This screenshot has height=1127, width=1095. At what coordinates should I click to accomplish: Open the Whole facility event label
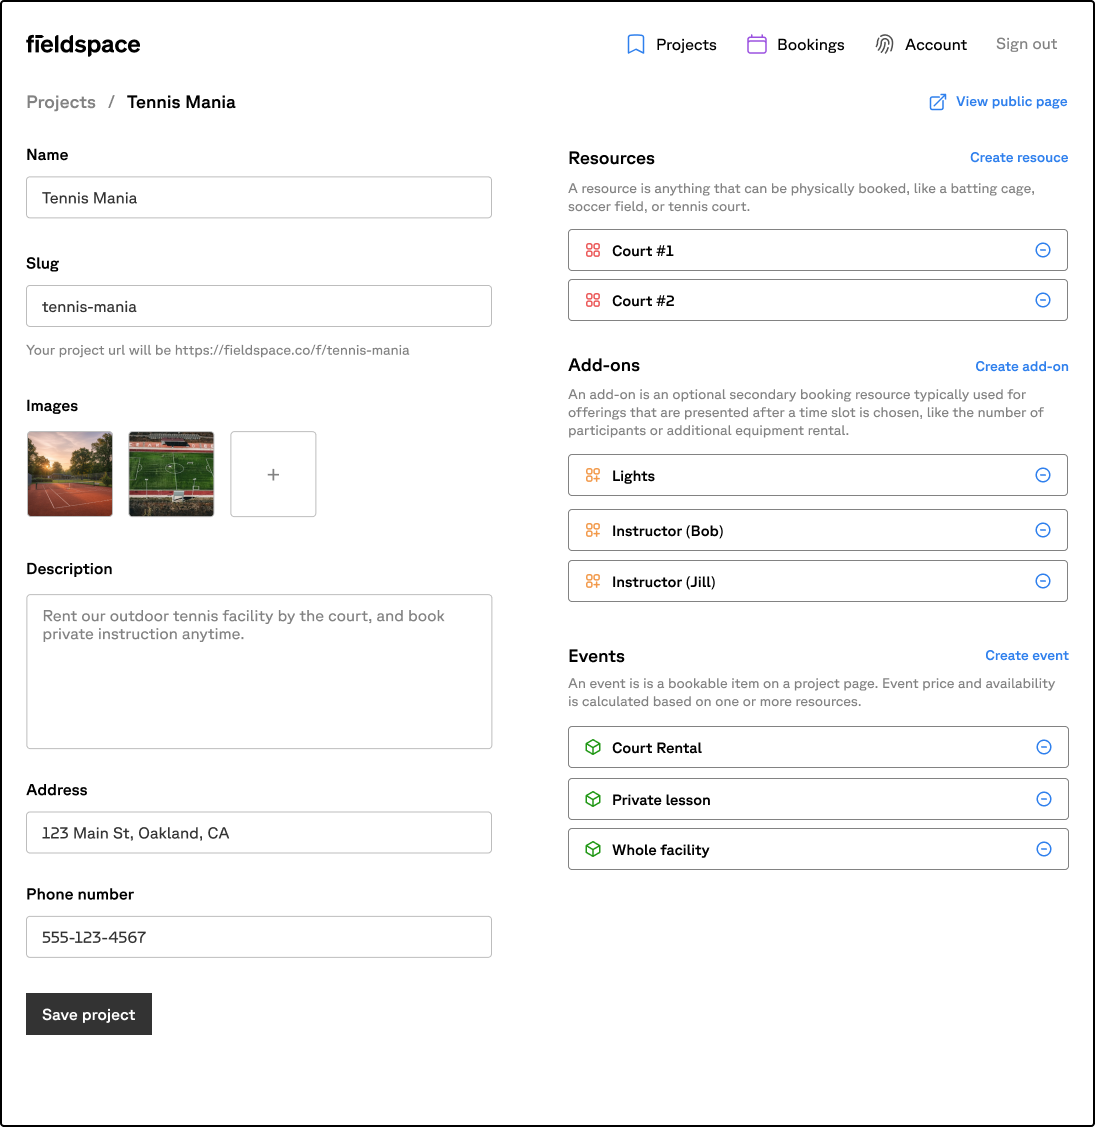tap(661, 850)
